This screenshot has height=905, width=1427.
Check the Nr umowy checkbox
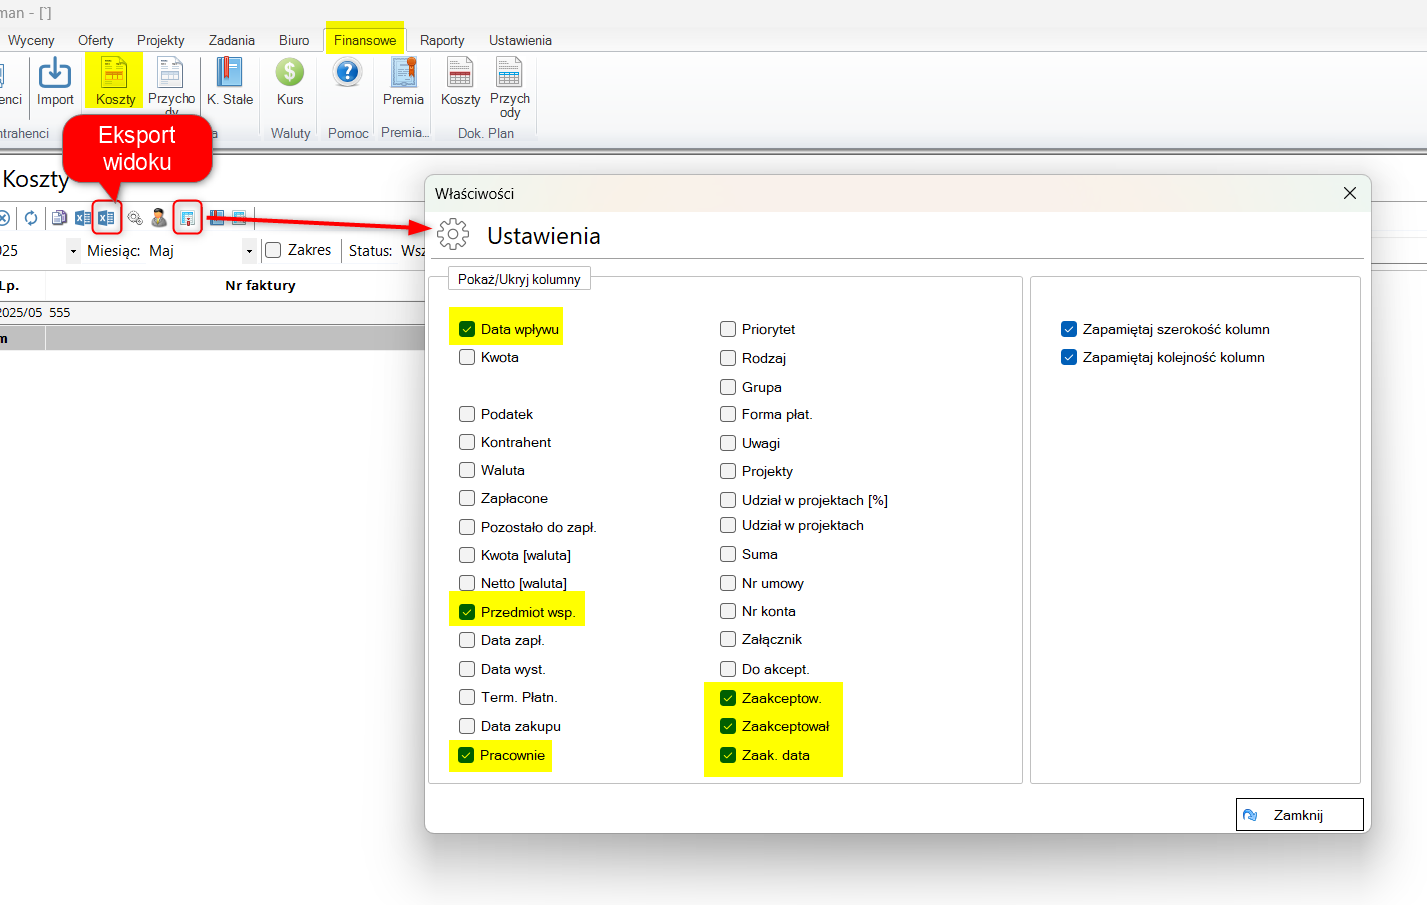[728, 583]
